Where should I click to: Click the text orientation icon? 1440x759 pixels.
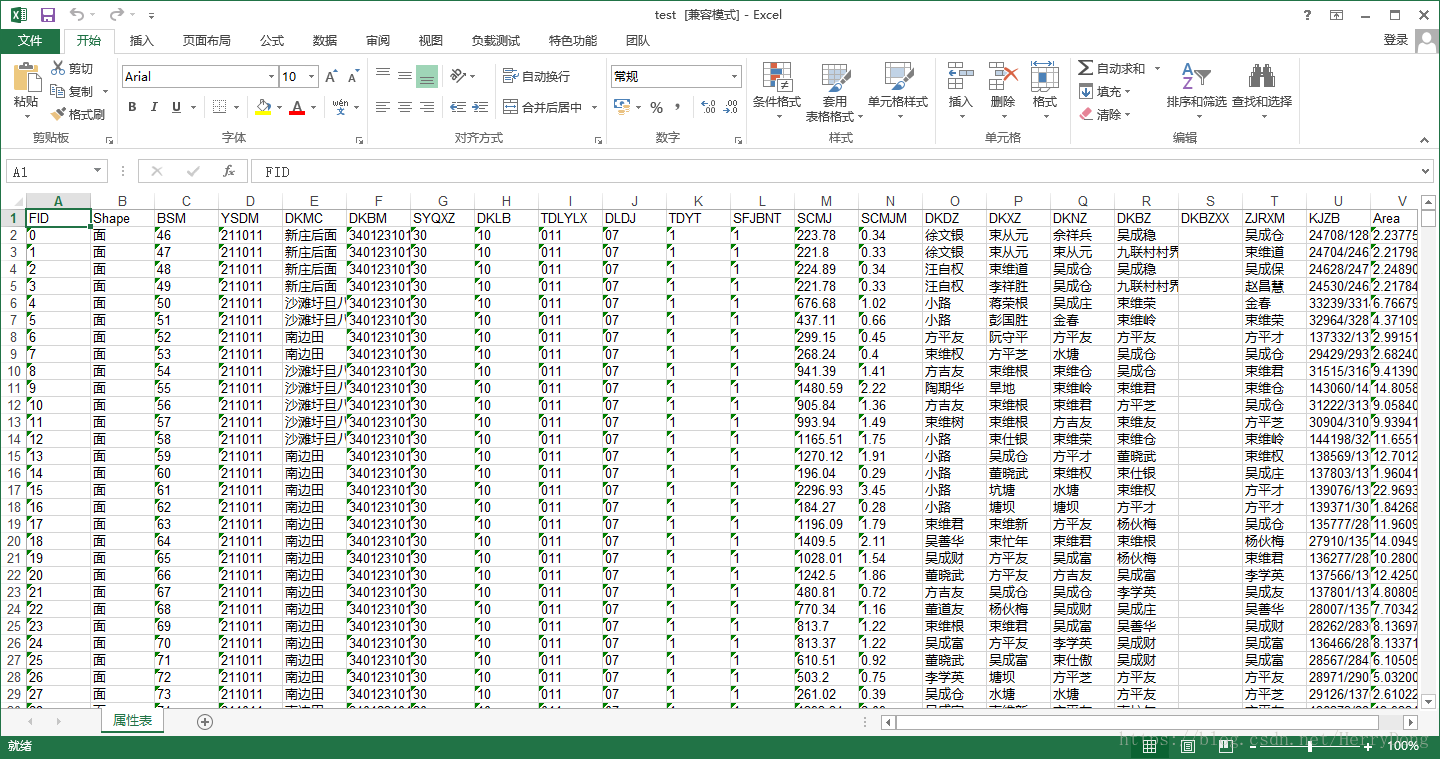click(x=457, y=76)
